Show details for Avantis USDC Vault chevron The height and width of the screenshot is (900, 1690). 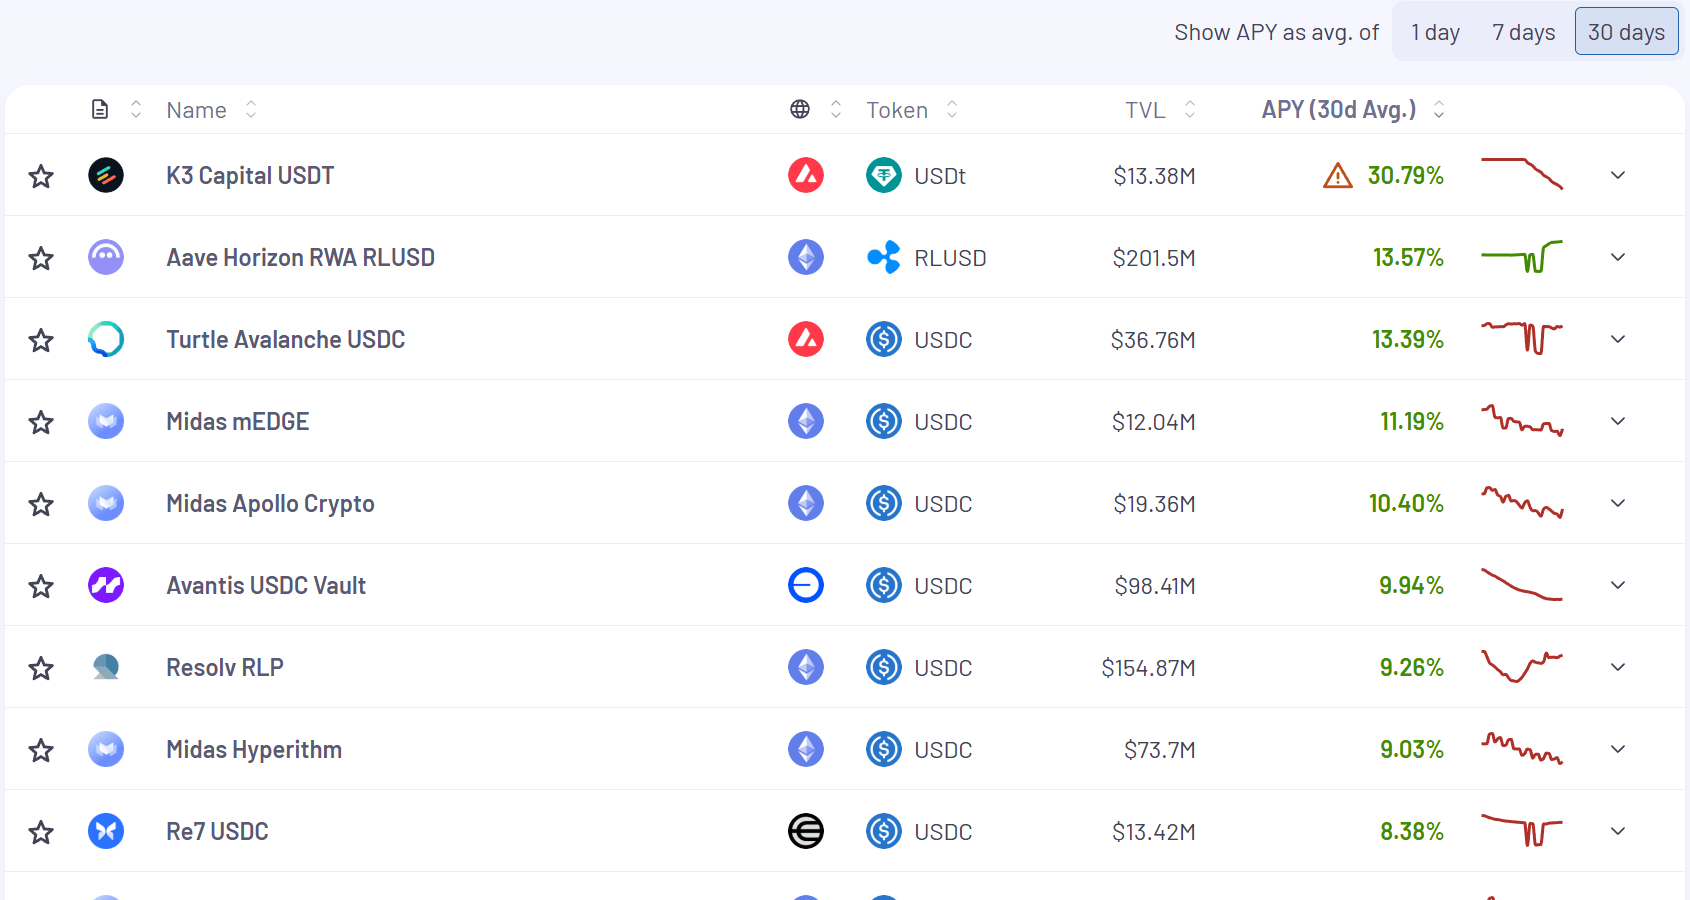pyautogui.click(x=1618, y=586)
